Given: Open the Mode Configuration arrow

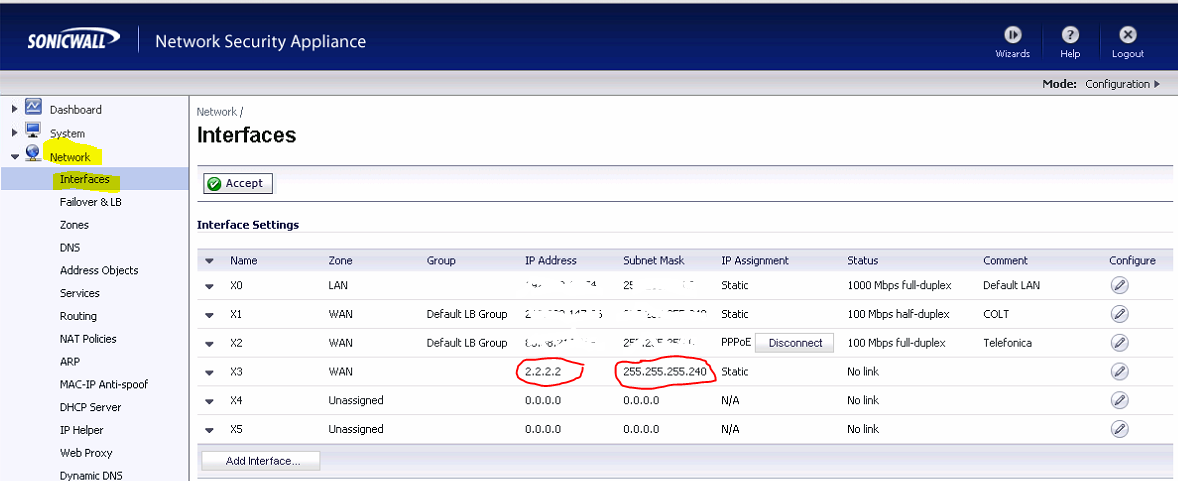Looking at the screenshot, I should coord(1156,84).
